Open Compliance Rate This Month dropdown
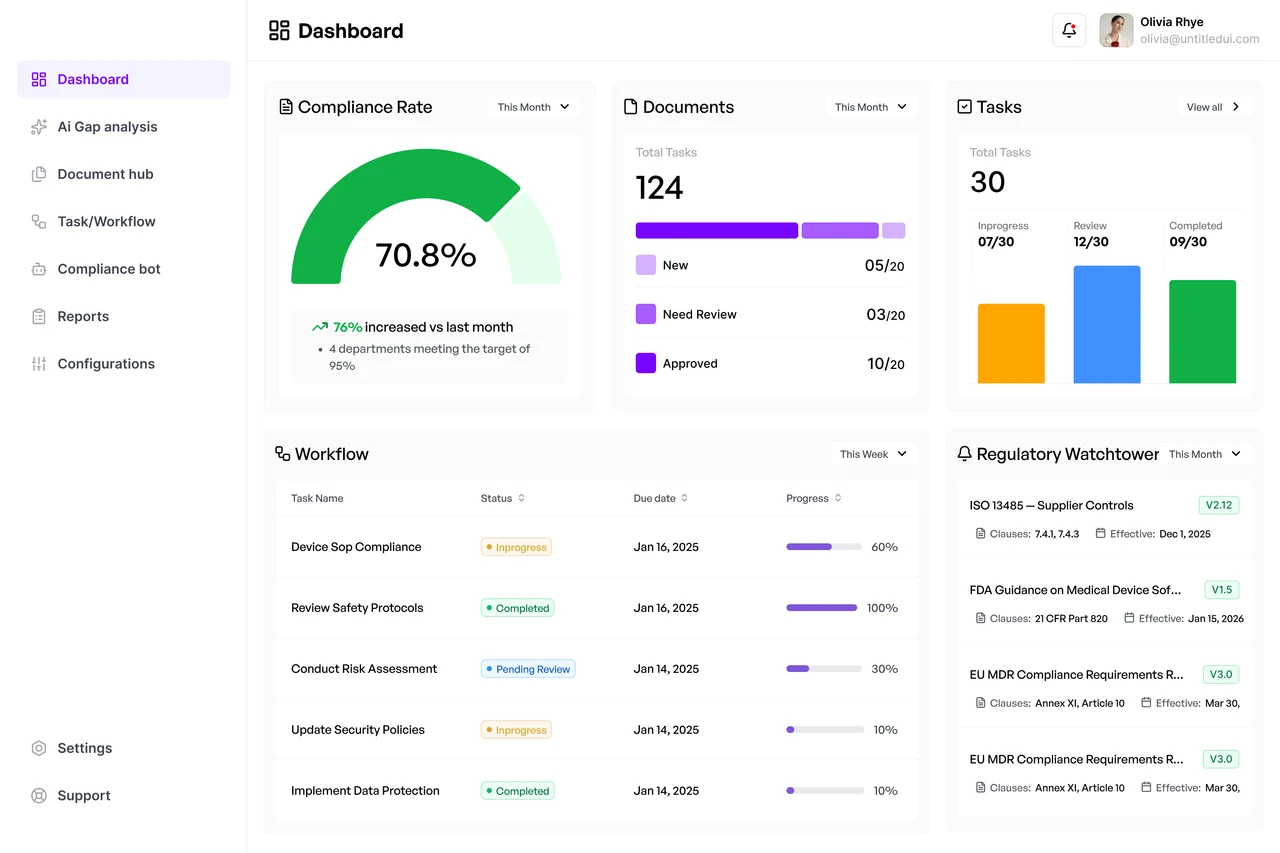This screenshot has height=853, width=1280. pyautogui.click(x=534, y=107)
